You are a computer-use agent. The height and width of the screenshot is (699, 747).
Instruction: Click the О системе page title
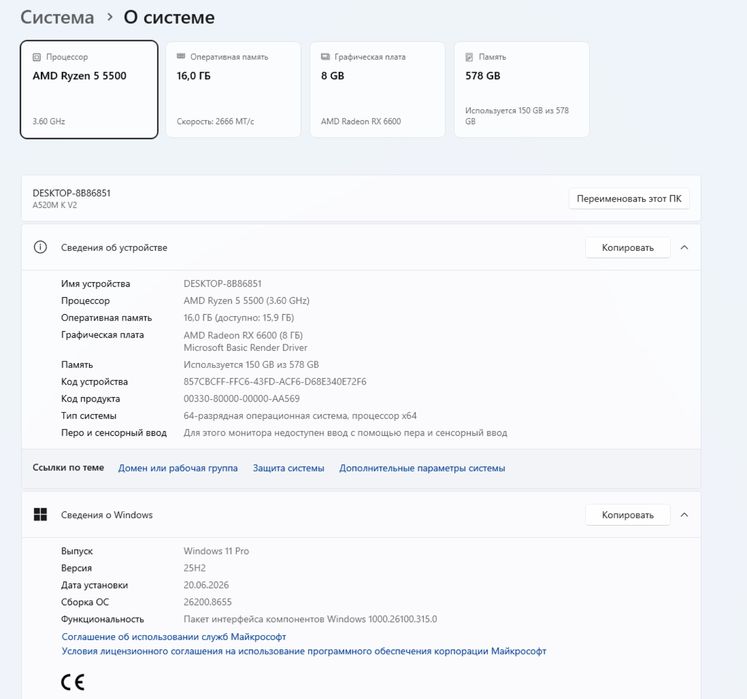click(x=169, y=18)
